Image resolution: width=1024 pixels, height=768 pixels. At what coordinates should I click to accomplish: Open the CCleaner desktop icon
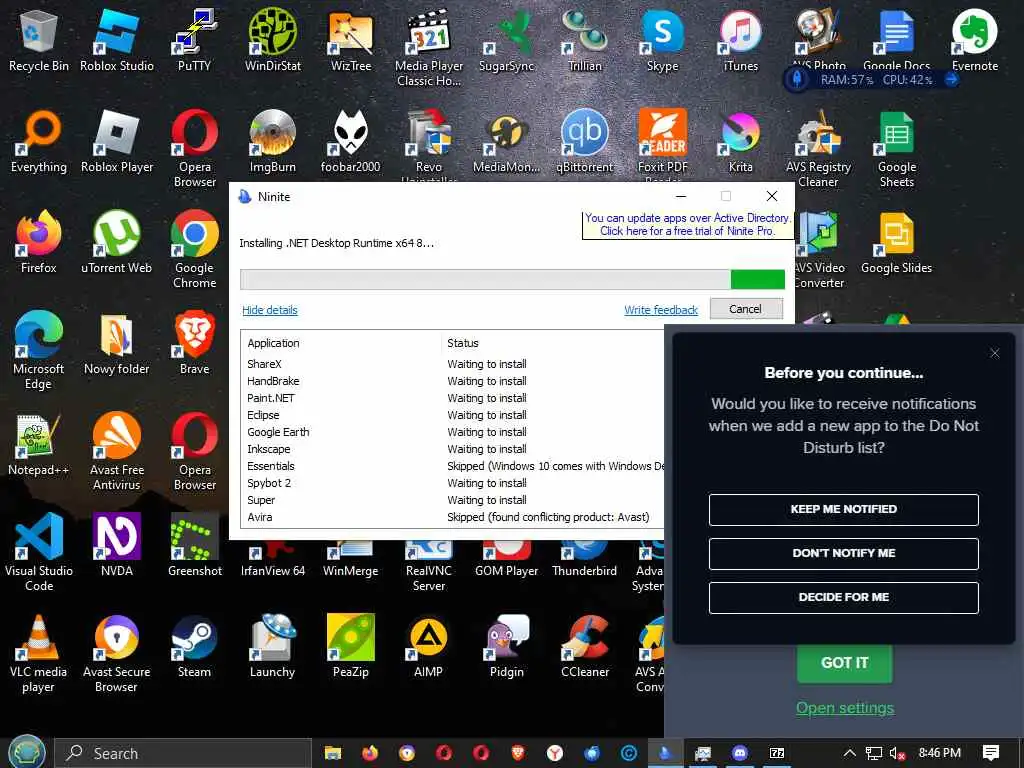pos(585,647)
